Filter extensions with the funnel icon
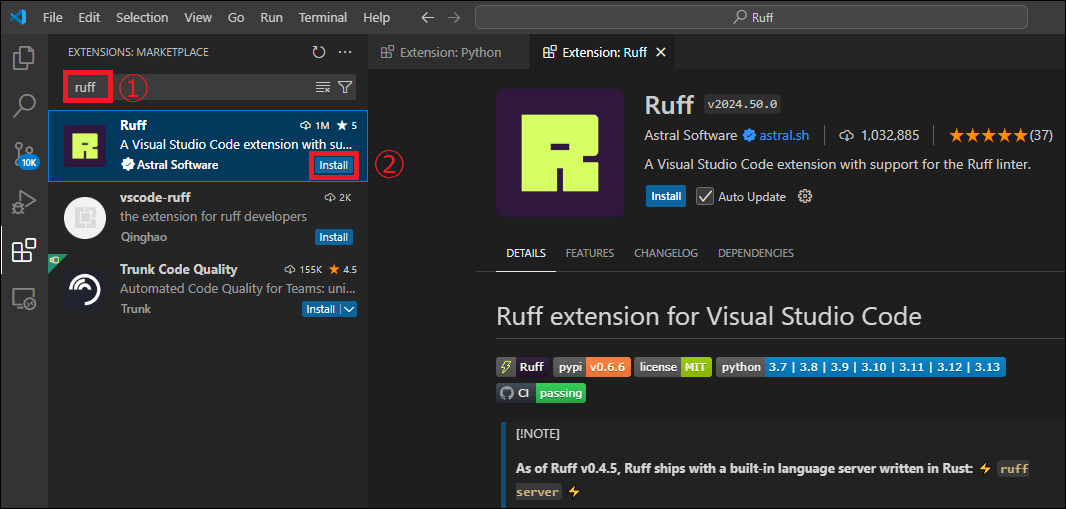 point(345,87)
